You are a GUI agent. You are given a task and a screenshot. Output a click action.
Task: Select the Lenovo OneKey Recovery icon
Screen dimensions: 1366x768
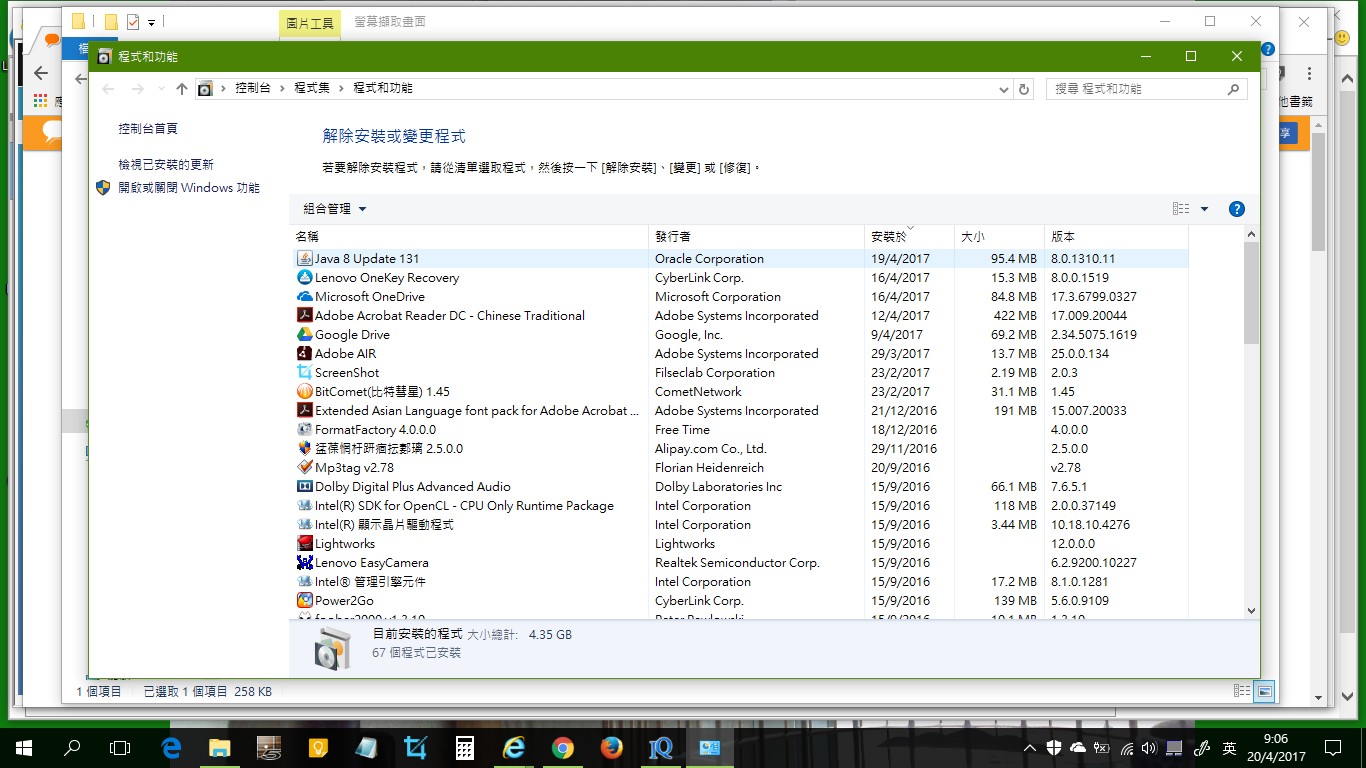click(x=305, y=278)
